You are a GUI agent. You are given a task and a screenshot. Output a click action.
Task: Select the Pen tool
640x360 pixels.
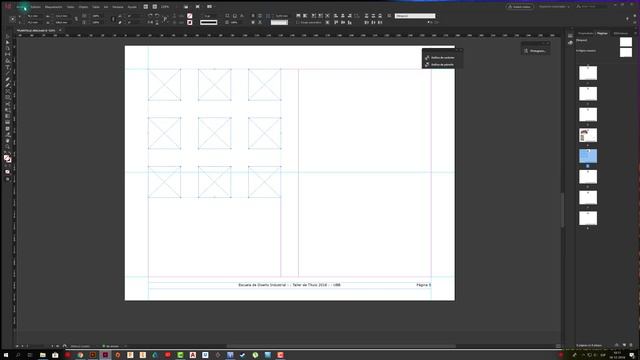point(7,80)
